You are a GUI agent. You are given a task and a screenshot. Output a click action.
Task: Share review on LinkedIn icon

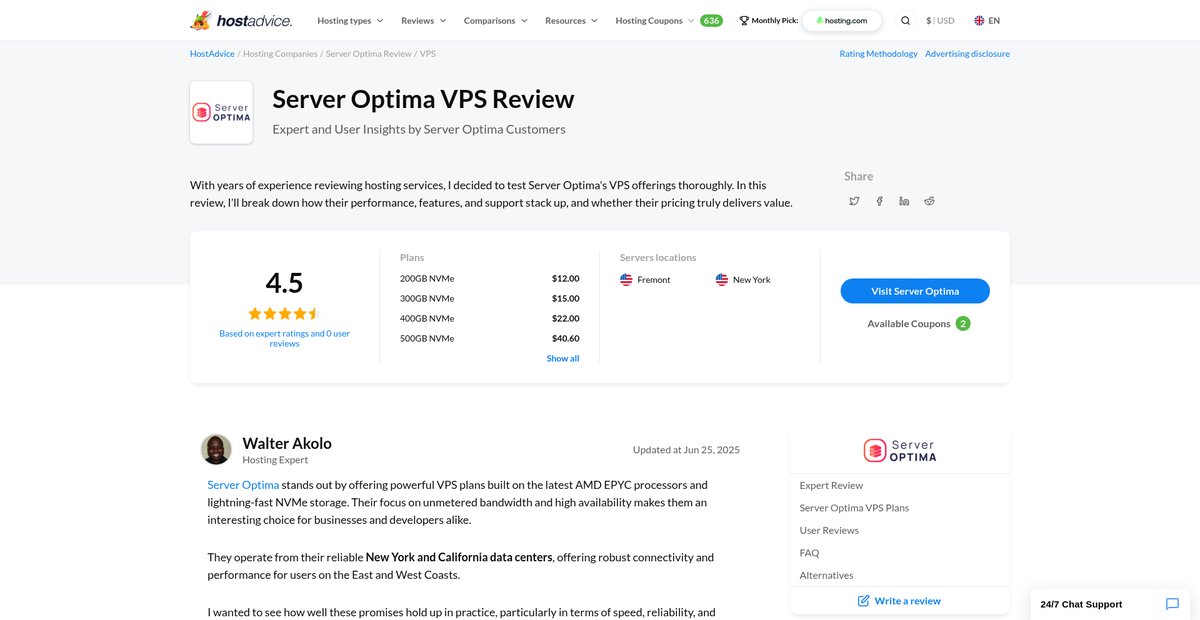coord(904,201)
